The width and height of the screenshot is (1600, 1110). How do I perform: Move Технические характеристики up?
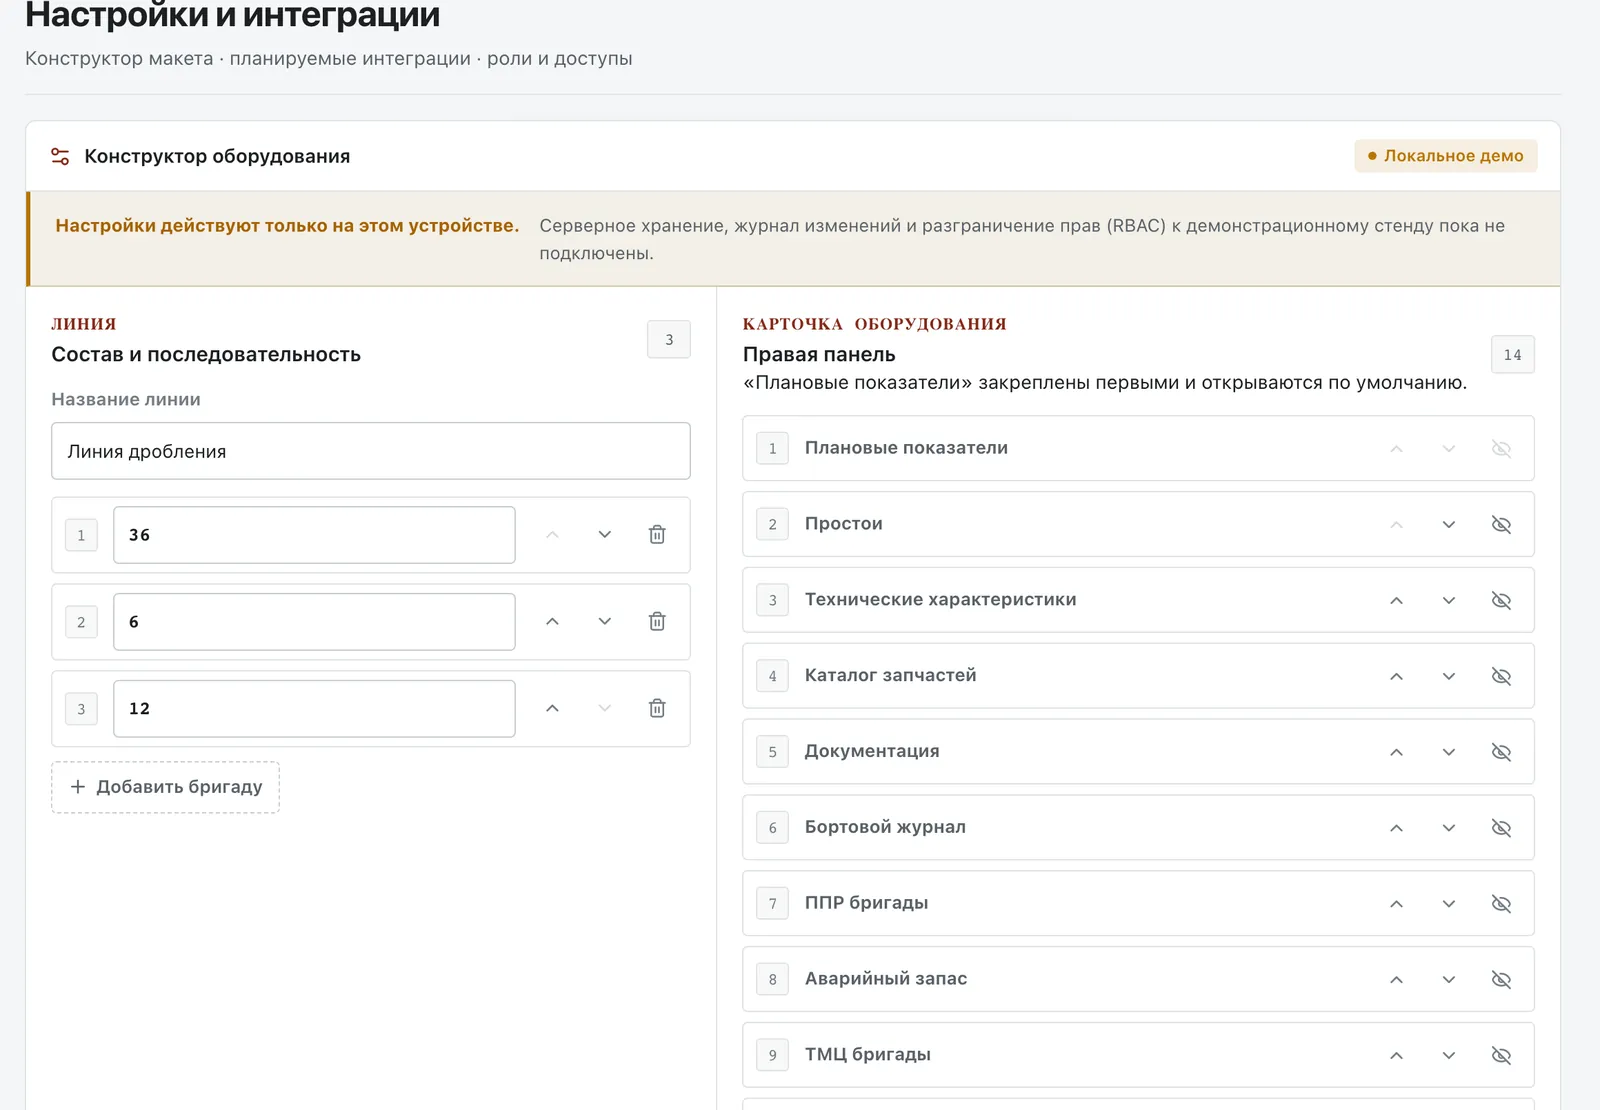tap(1397, 601)
